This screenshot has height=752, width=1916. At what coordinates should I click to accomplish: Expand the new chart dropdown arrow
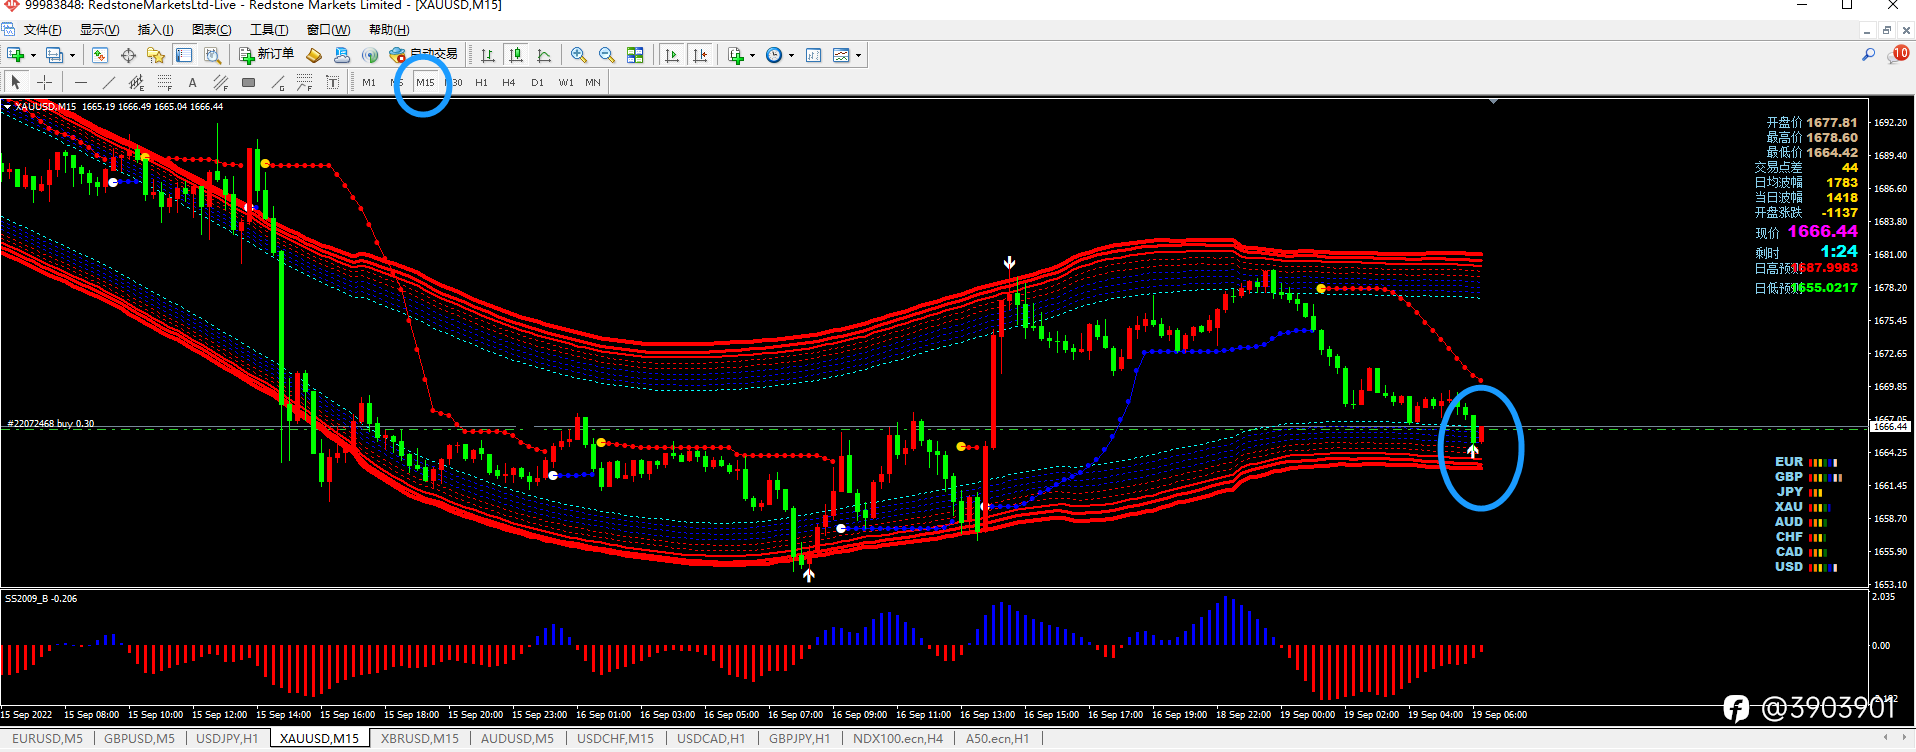click(x=33, y=55)
